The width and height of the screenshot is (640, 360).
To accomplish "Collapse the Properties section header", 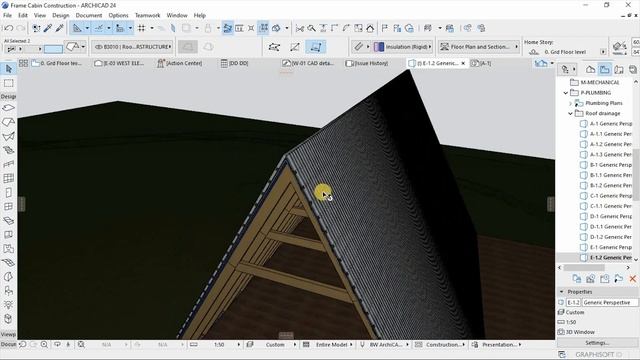I will tap(562, 292).
